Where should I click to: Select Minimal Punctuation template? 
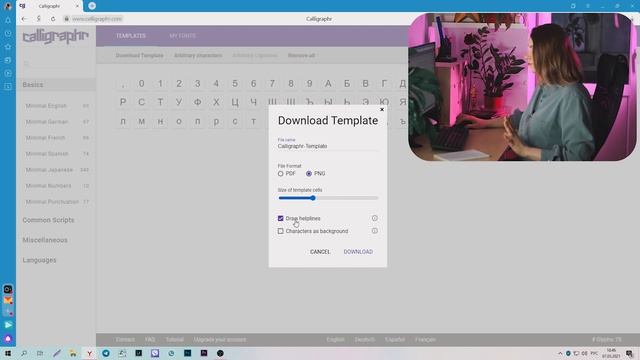[x=56, y=202]
